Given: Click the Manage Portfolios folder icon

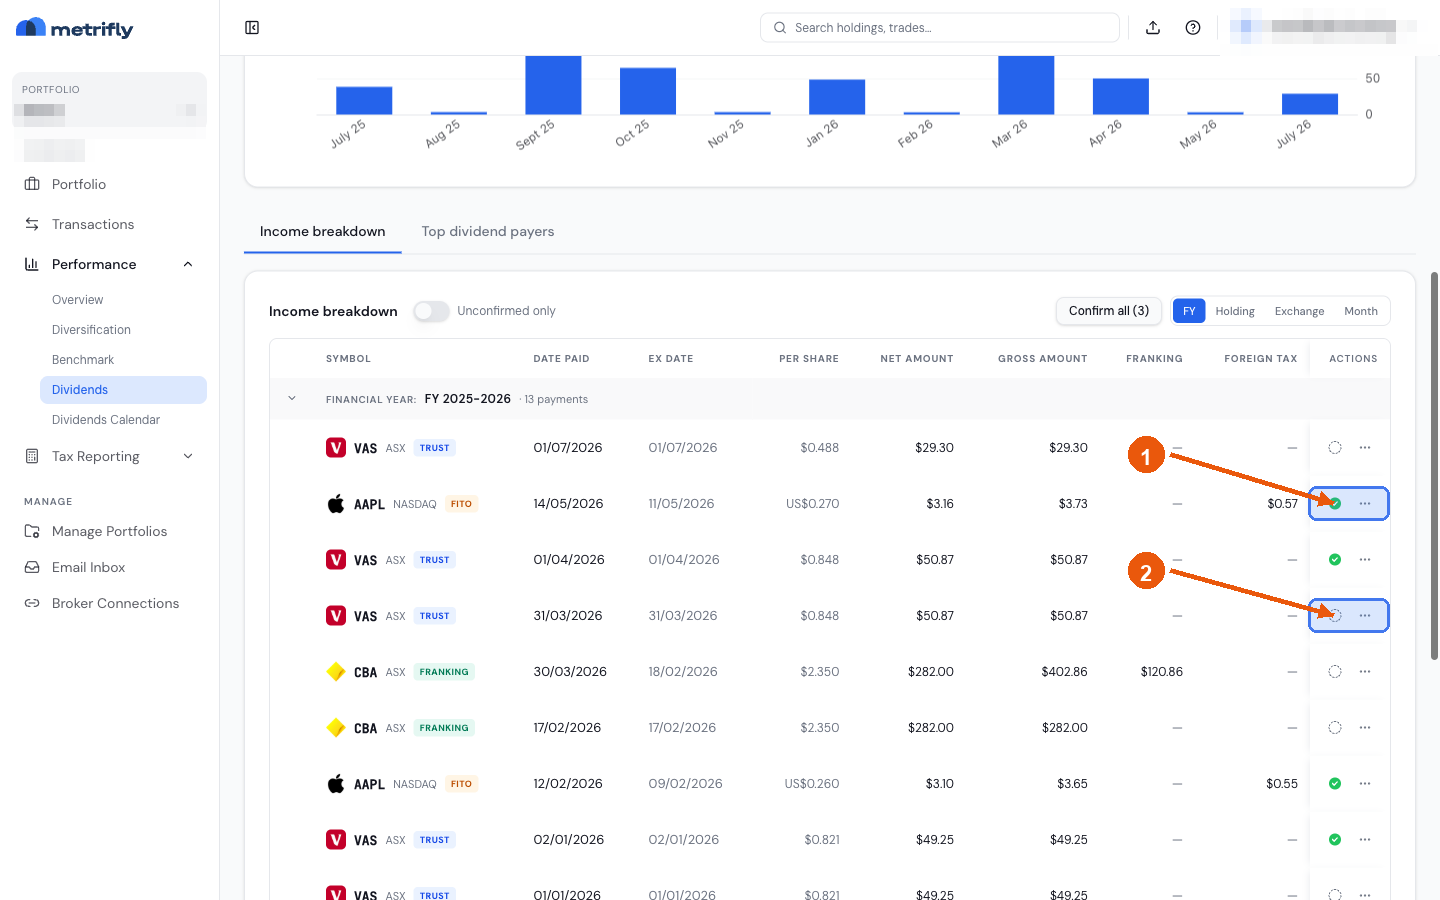Looking at the screenshot, I should click(32, 531).
